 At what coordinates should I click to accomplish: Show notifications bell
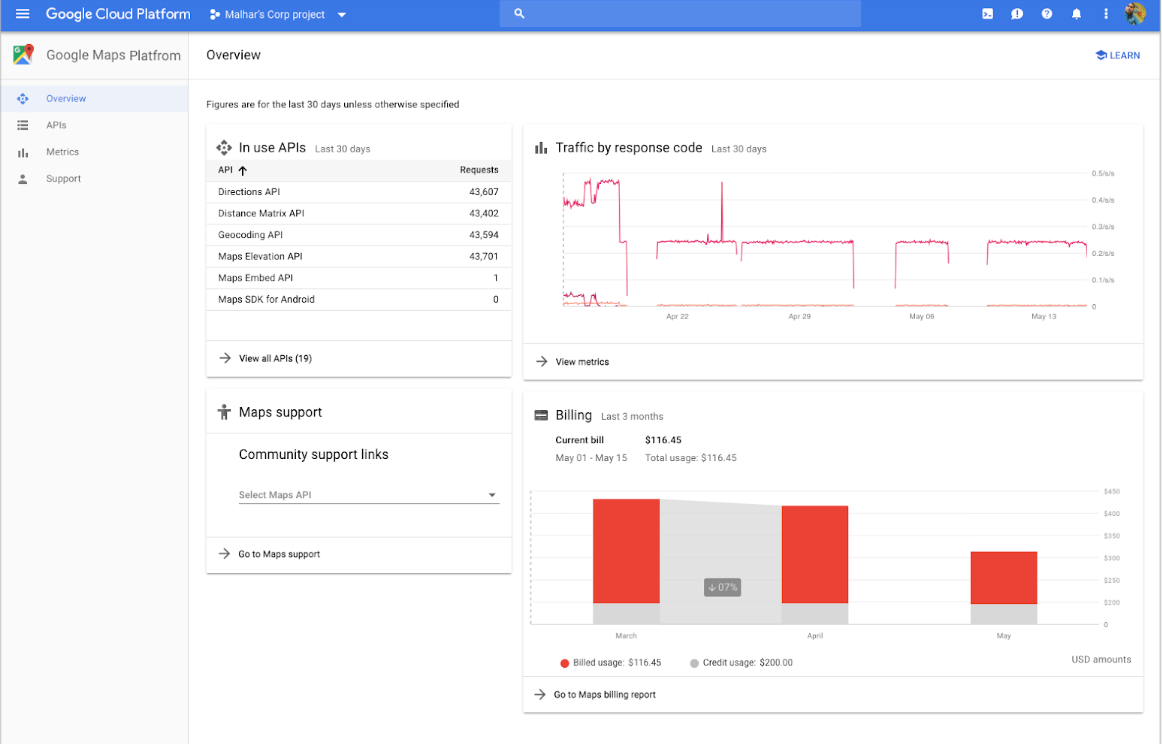1076,14
